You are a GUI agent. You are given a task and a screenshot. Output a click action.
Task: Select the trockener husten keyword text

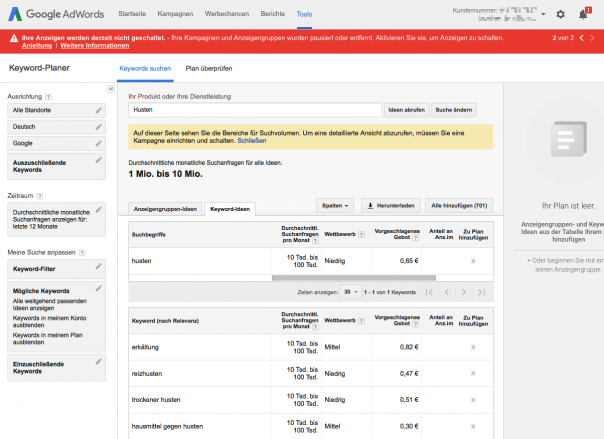(x=156, y=400)
